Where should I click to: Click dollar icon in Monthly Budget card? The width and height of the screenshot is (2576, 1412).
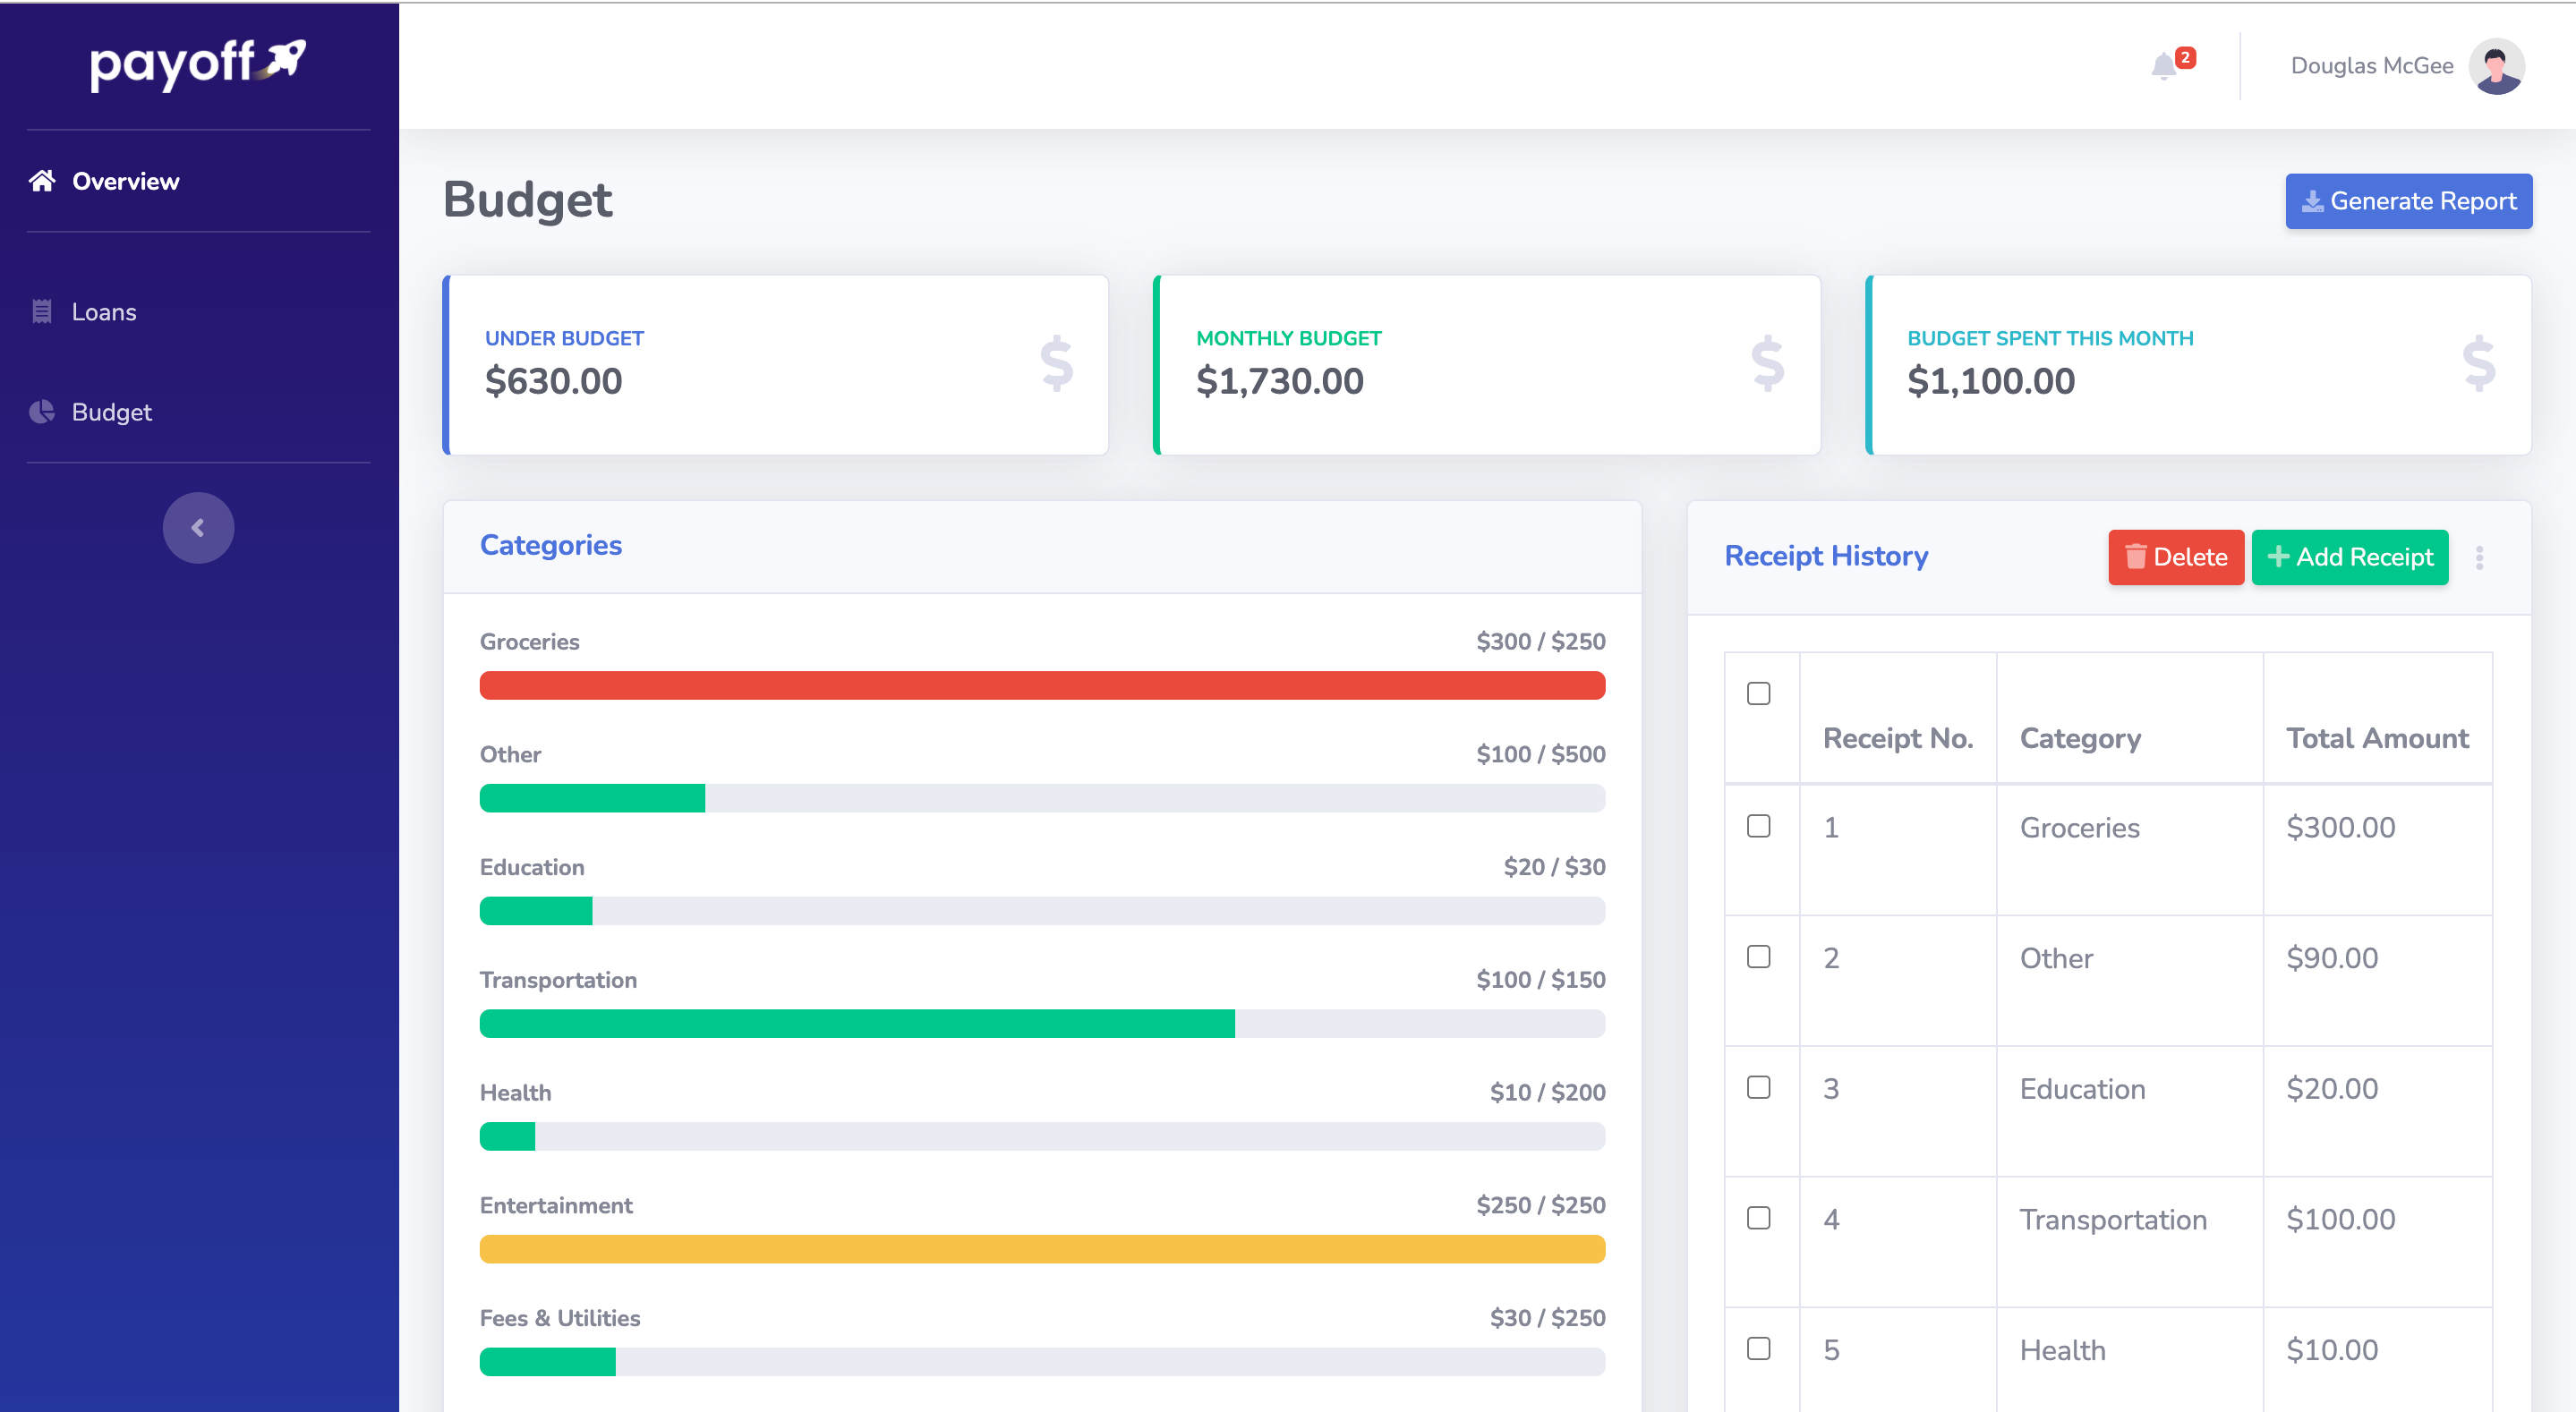click(x=1767, y=363)
